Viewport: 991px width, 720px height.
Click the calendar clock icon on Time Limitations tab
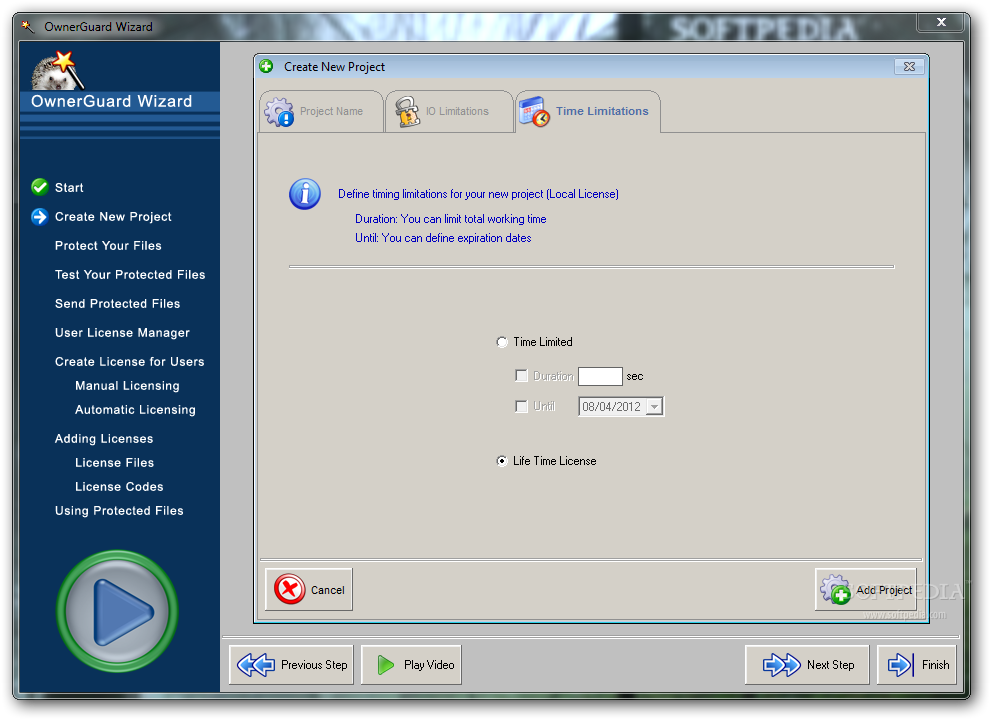click(535, 112)
